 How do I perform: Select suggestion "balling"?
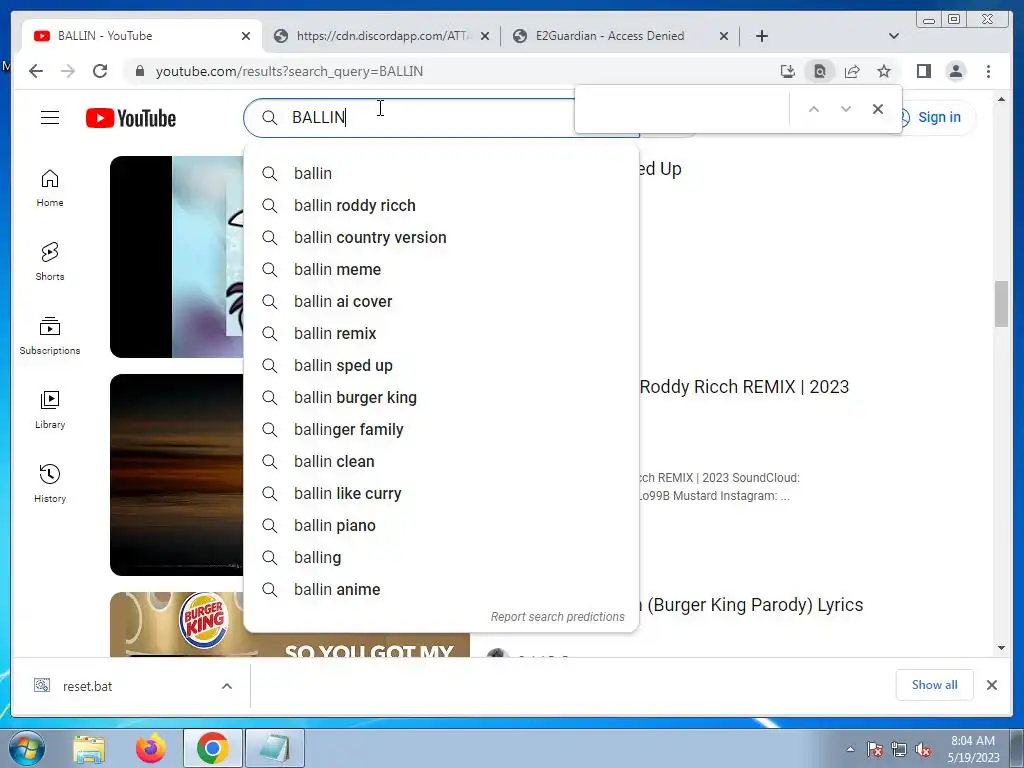click(x=441, y=557)
